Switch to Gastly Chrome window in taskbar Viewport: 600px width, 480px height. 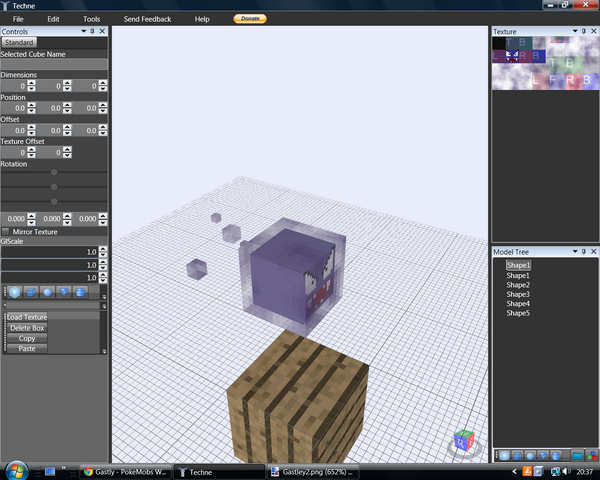pyautogui.click(x=126, y=472)
